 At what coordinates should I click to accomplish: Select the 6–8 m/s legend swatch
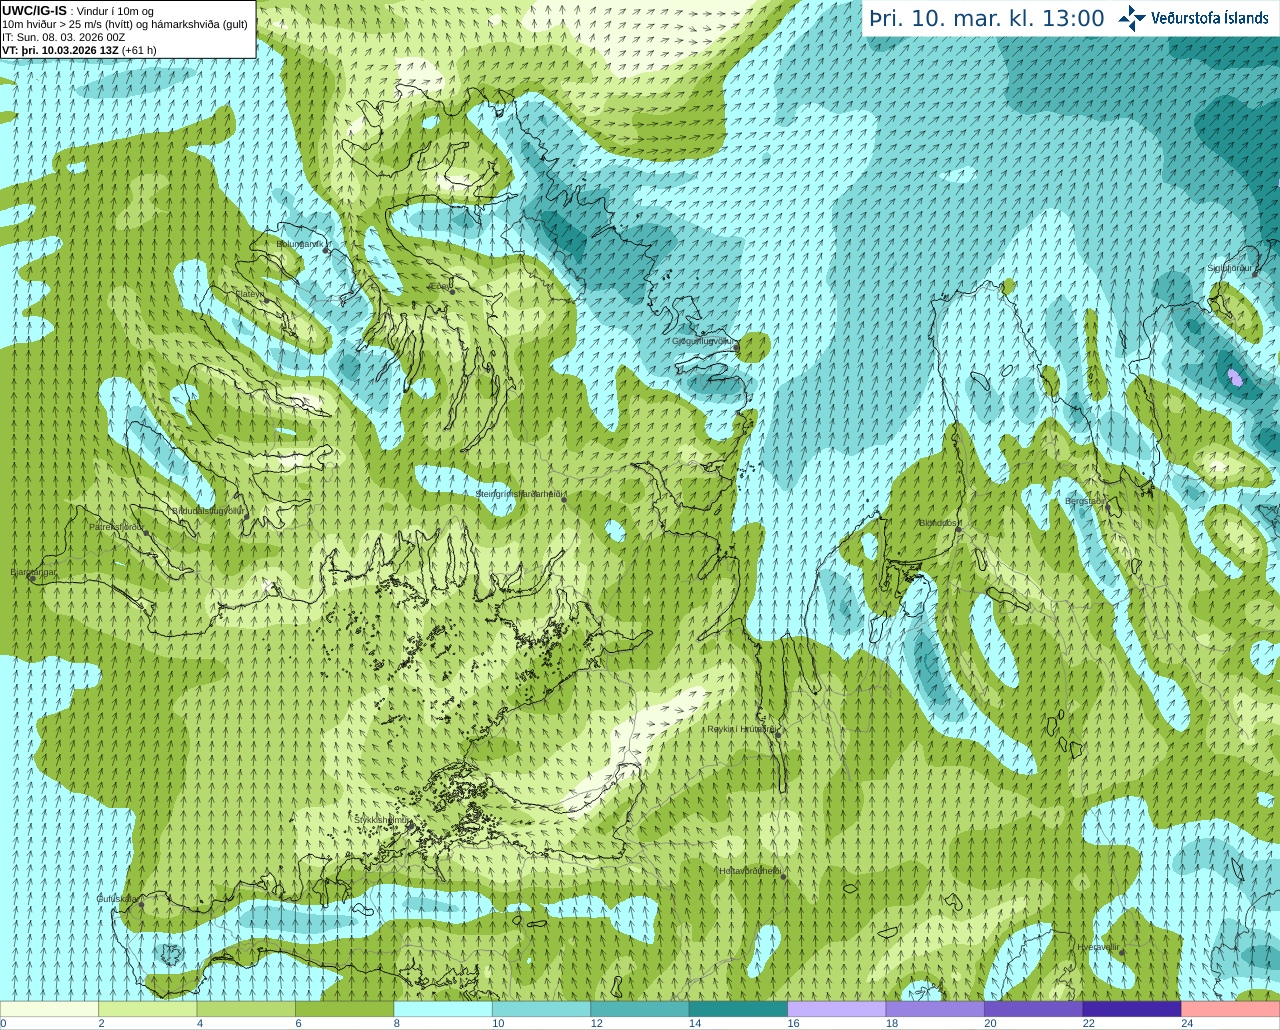click(x=345, y=1009)
